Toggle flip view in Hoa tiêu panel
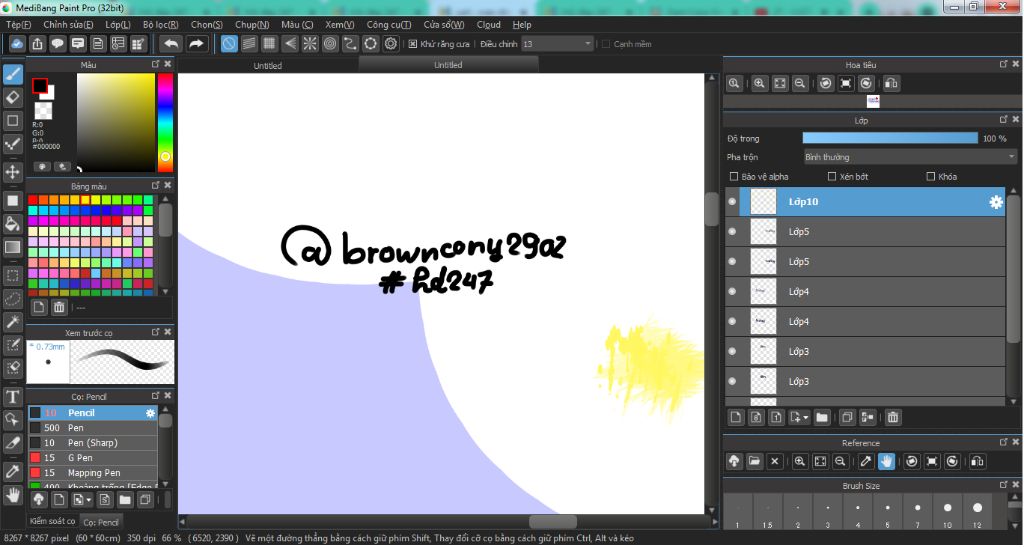The image size is (1024, 548). pos(891,84)
